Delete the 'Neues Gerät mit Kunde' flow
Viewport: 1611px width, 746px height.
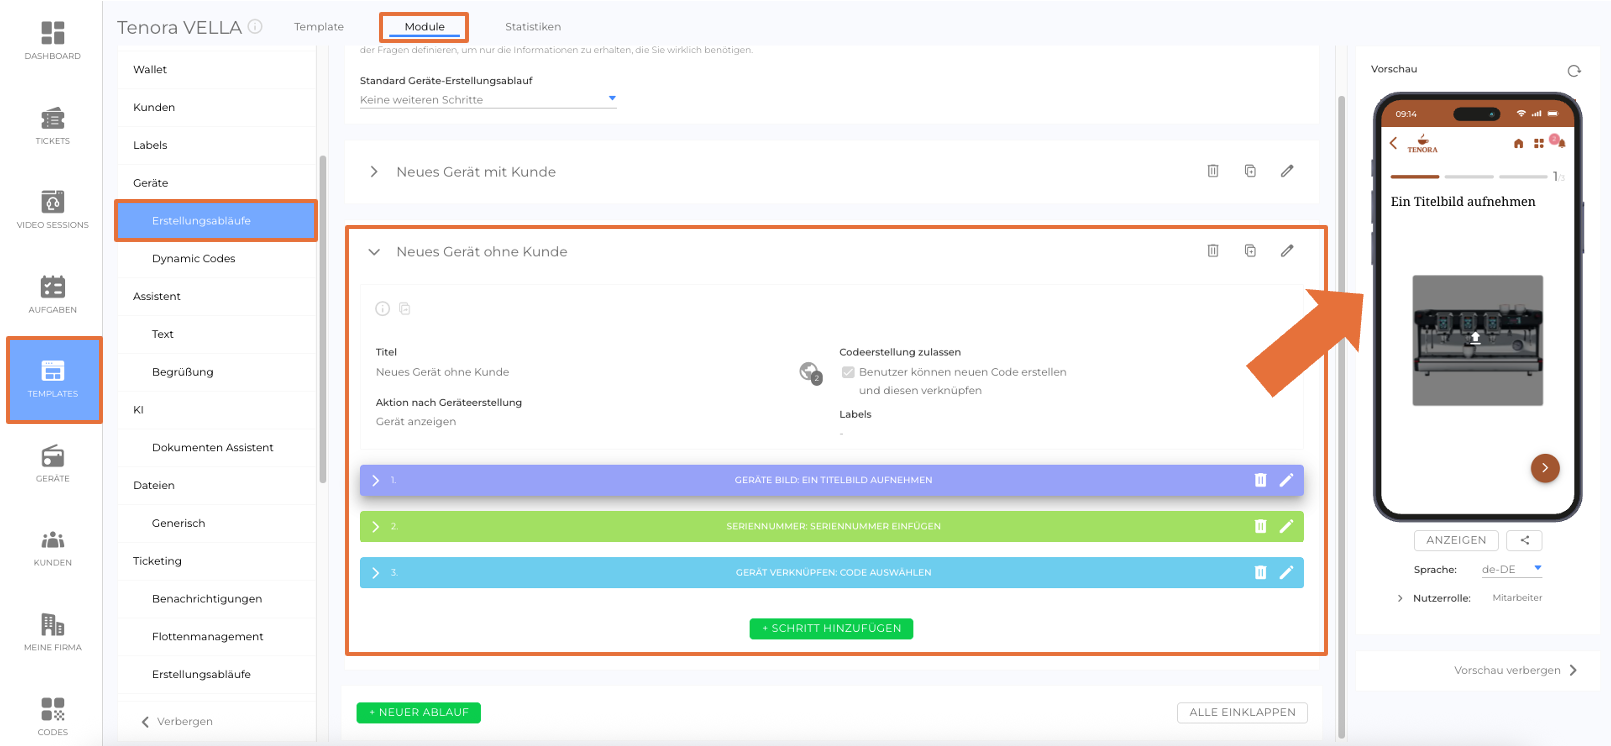[1212, 171]
